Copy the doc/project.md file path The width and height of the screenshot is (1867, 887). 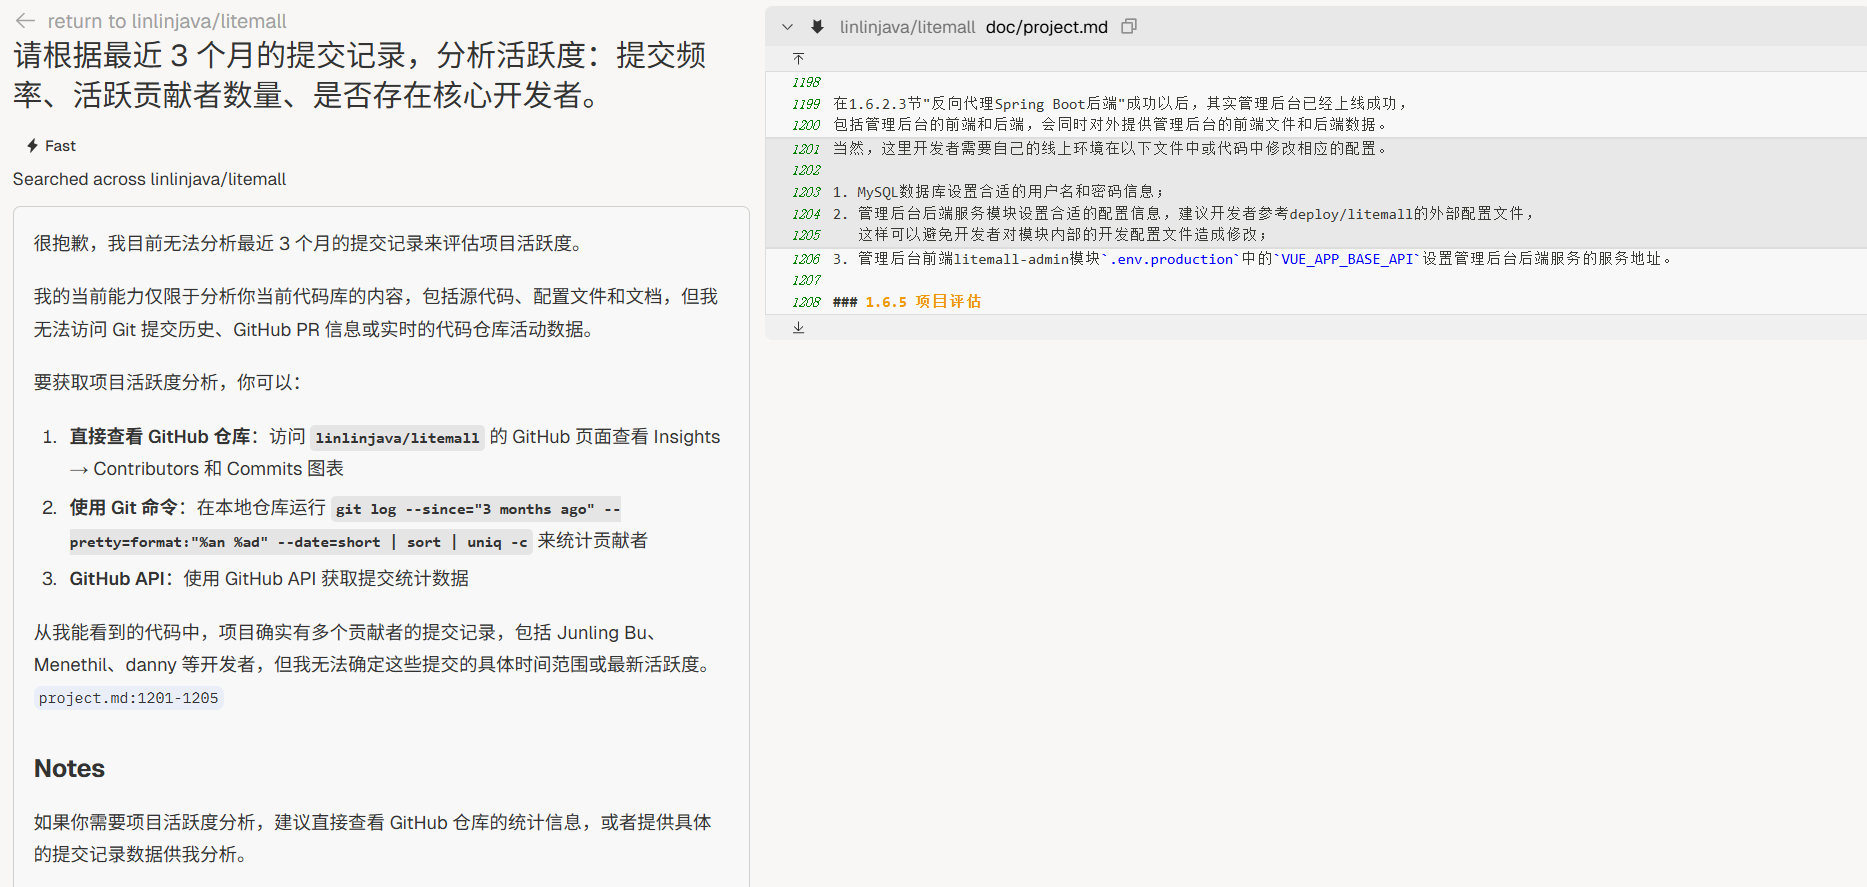coord(1129,27)
